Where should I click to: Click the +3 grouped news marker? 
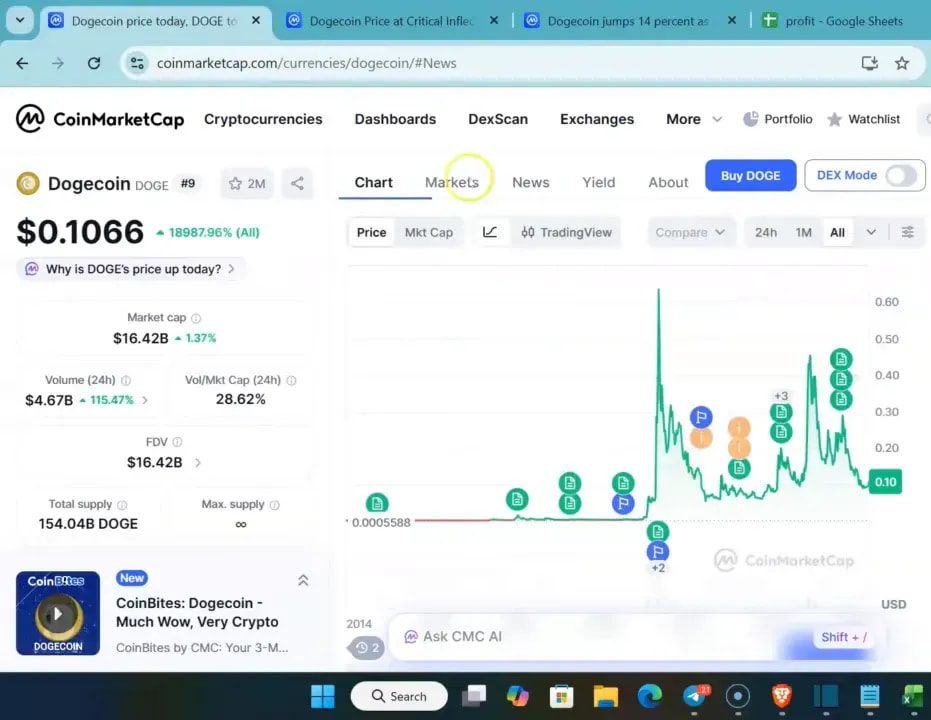pos(781,396)
